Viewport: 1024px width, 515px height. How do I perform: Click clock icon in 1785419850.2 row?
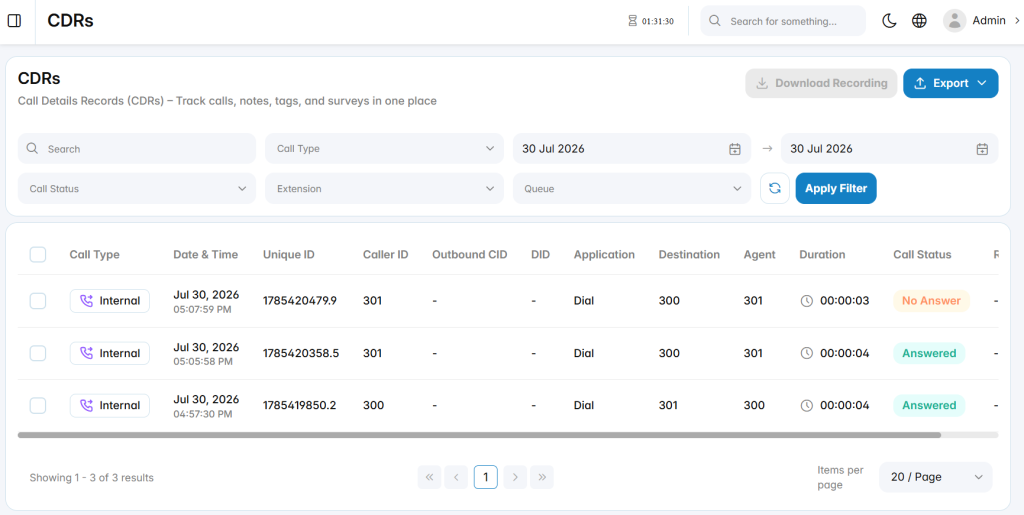(807, 405)
